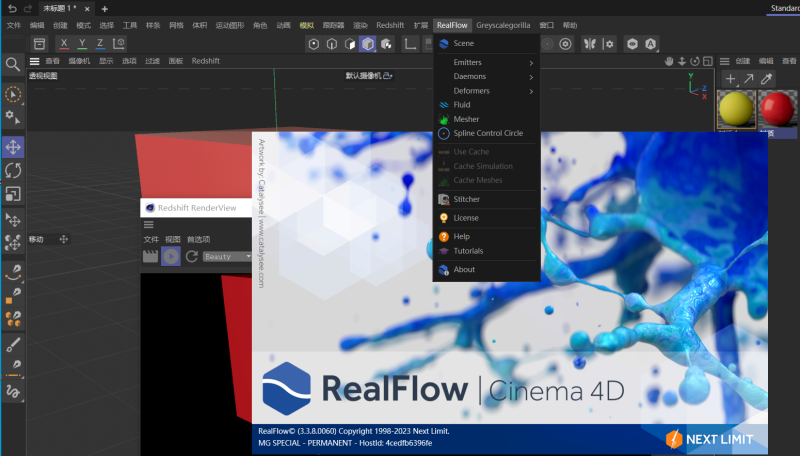Toggle Y axis lock
The image size is (800, 456).
point(82,44)
